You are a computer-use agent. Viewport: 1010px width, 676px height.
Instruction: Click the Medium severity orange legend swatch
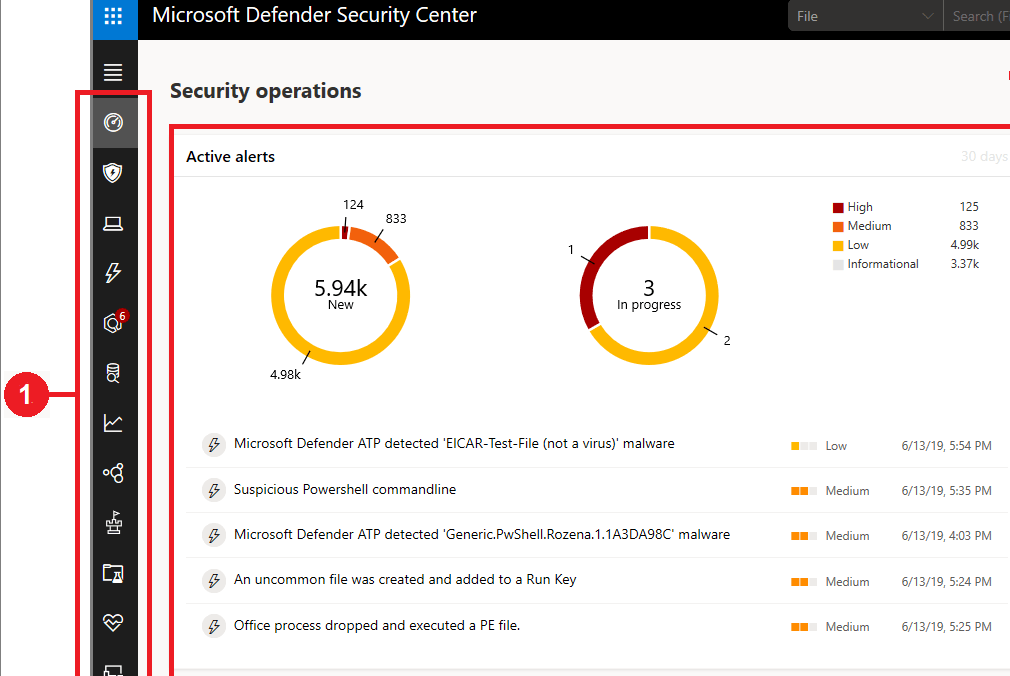pos(838,226)
